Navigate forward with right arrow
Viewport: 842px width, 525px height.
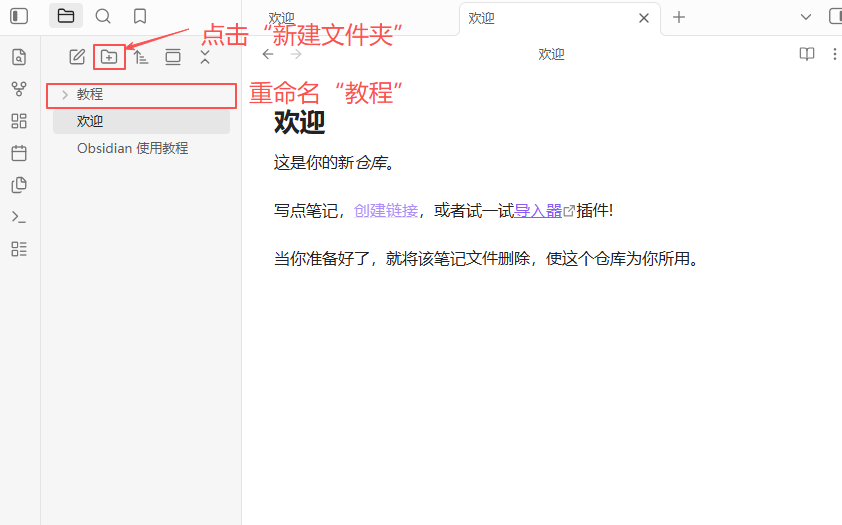pos(296,54)
